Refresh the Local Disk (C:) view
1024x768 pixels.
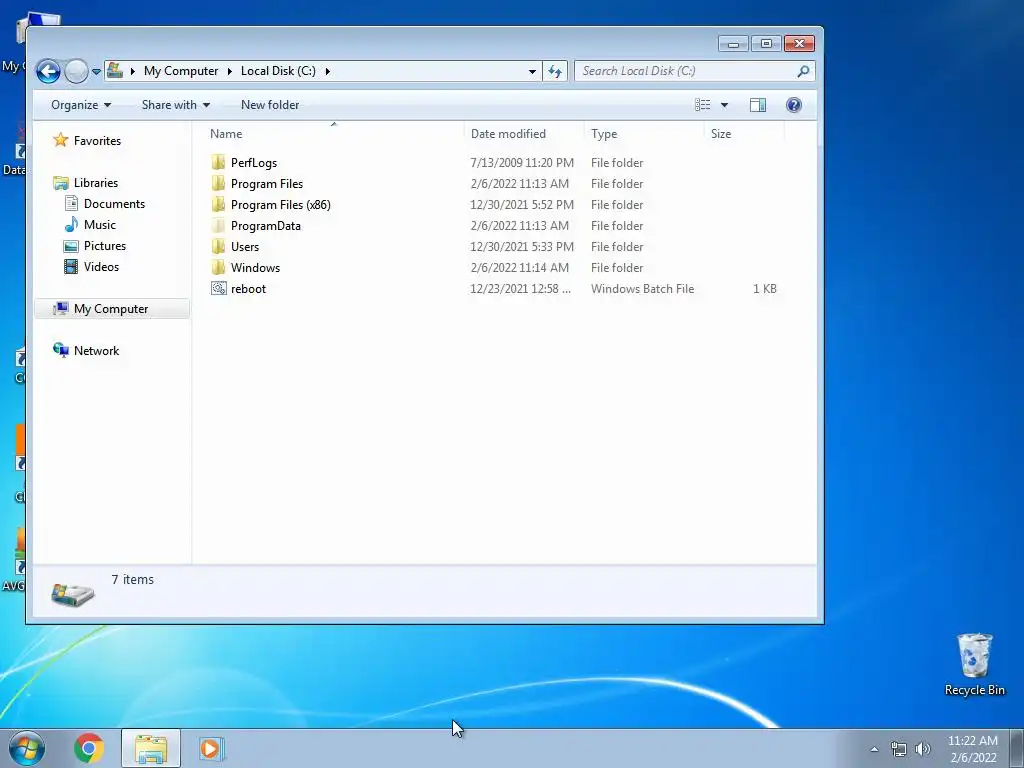555,71
